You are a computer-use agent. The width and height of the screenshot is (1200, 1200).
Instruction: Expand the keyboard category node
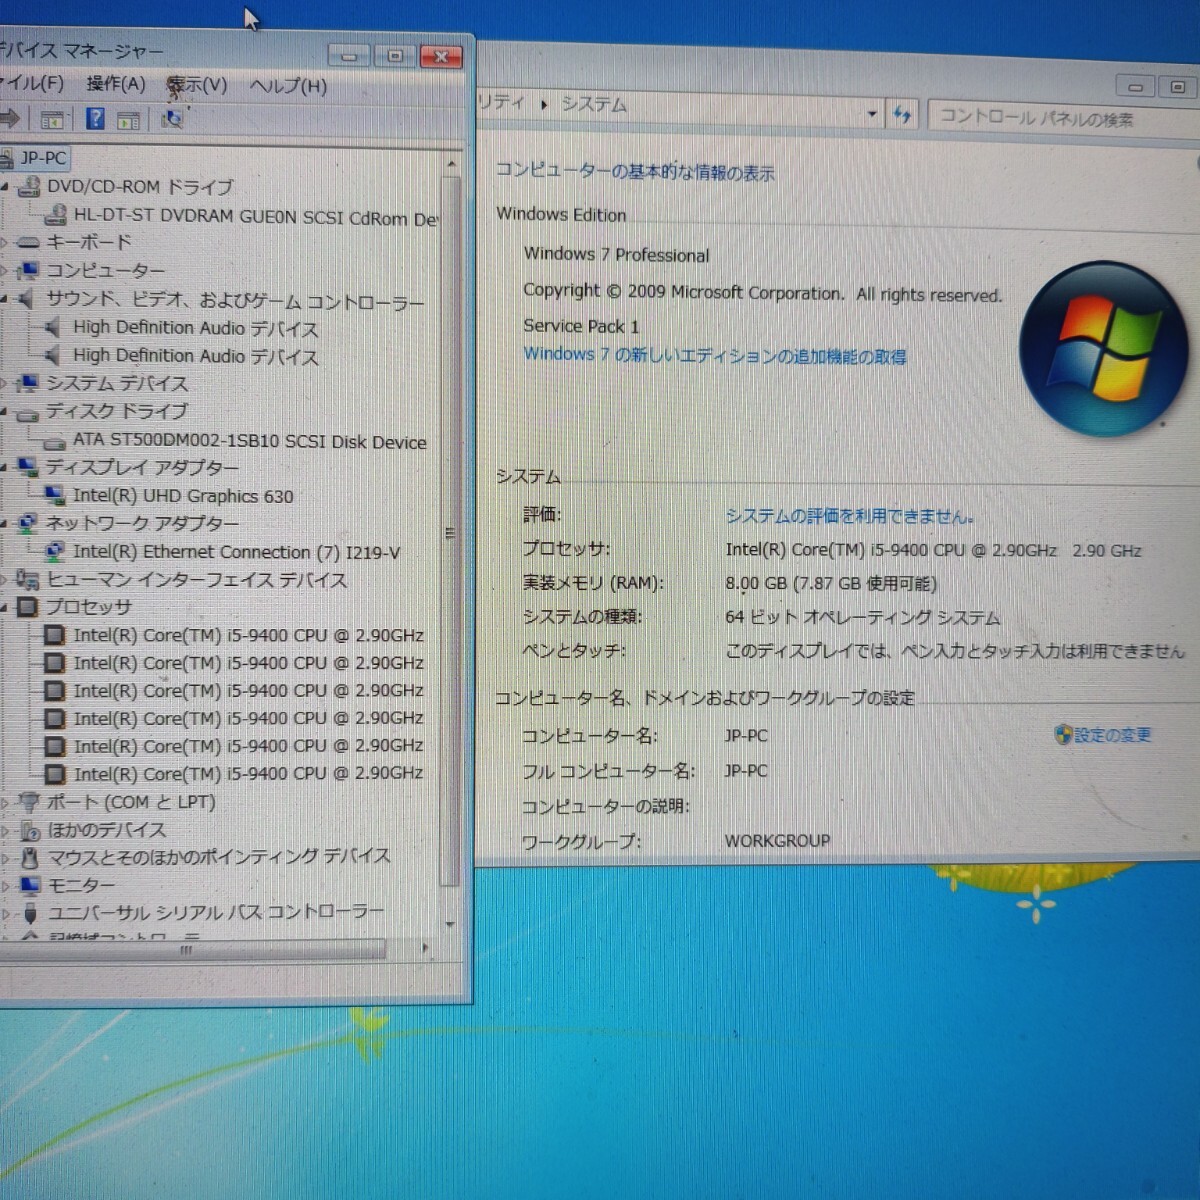tap(5, 243)
